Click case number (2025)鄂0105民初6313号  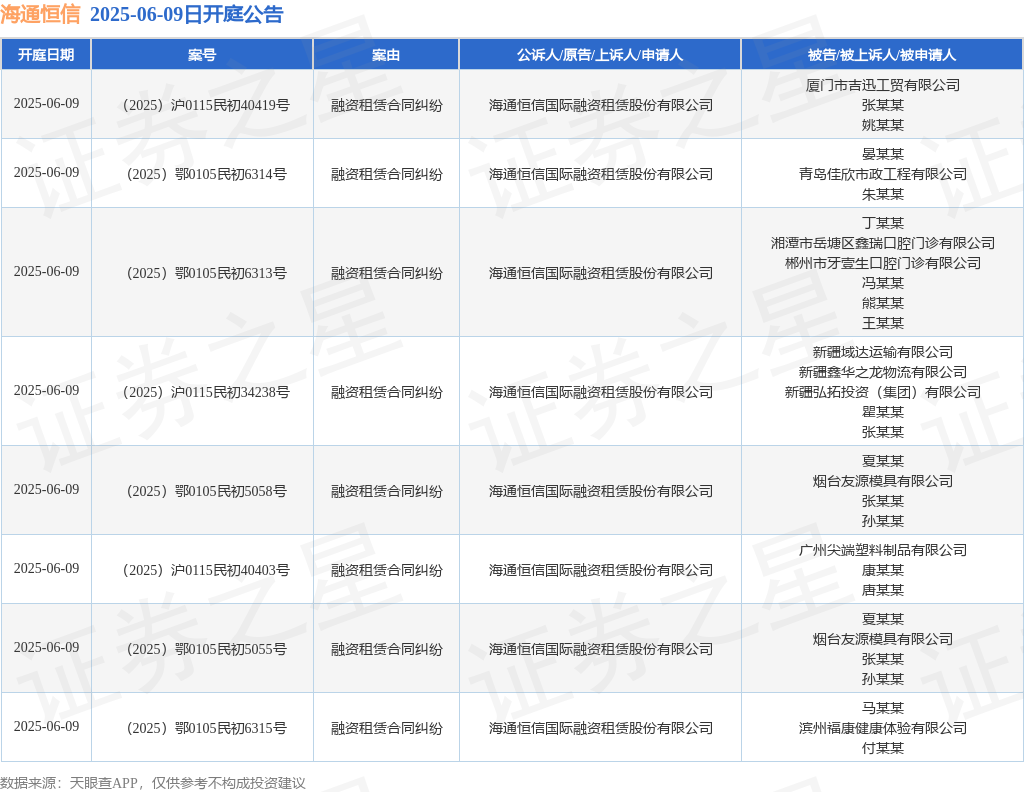pos(206,273)
